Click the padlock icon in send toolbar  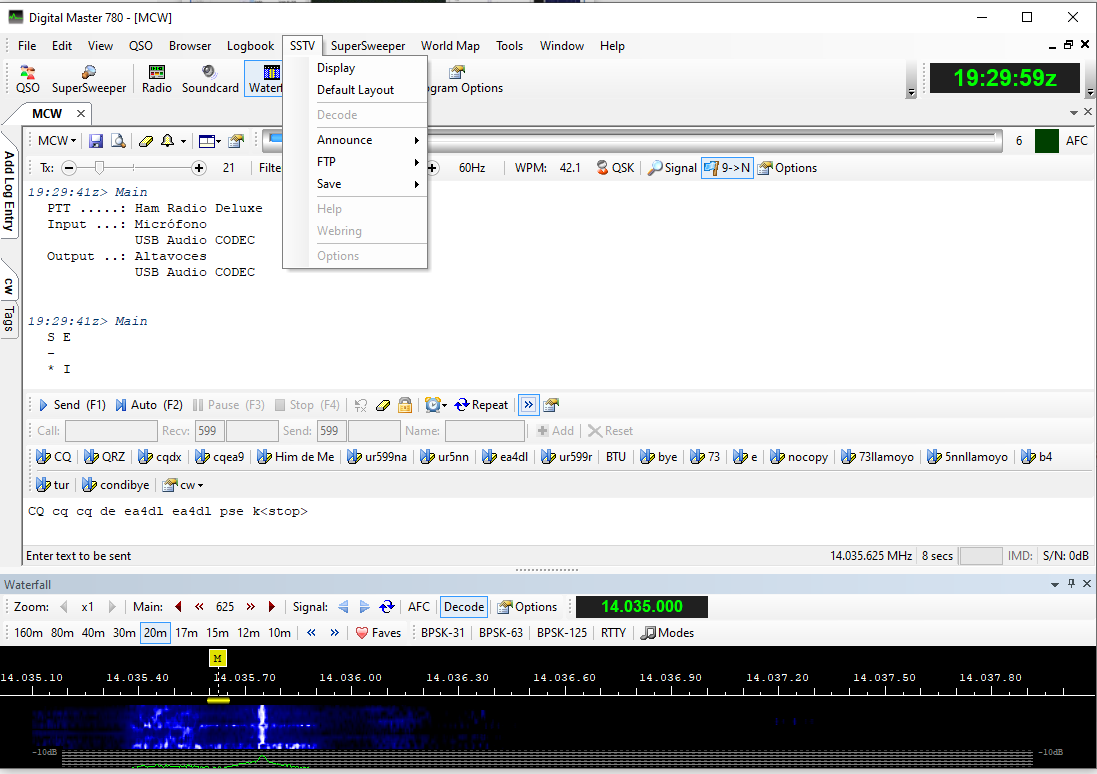point(405,405)
